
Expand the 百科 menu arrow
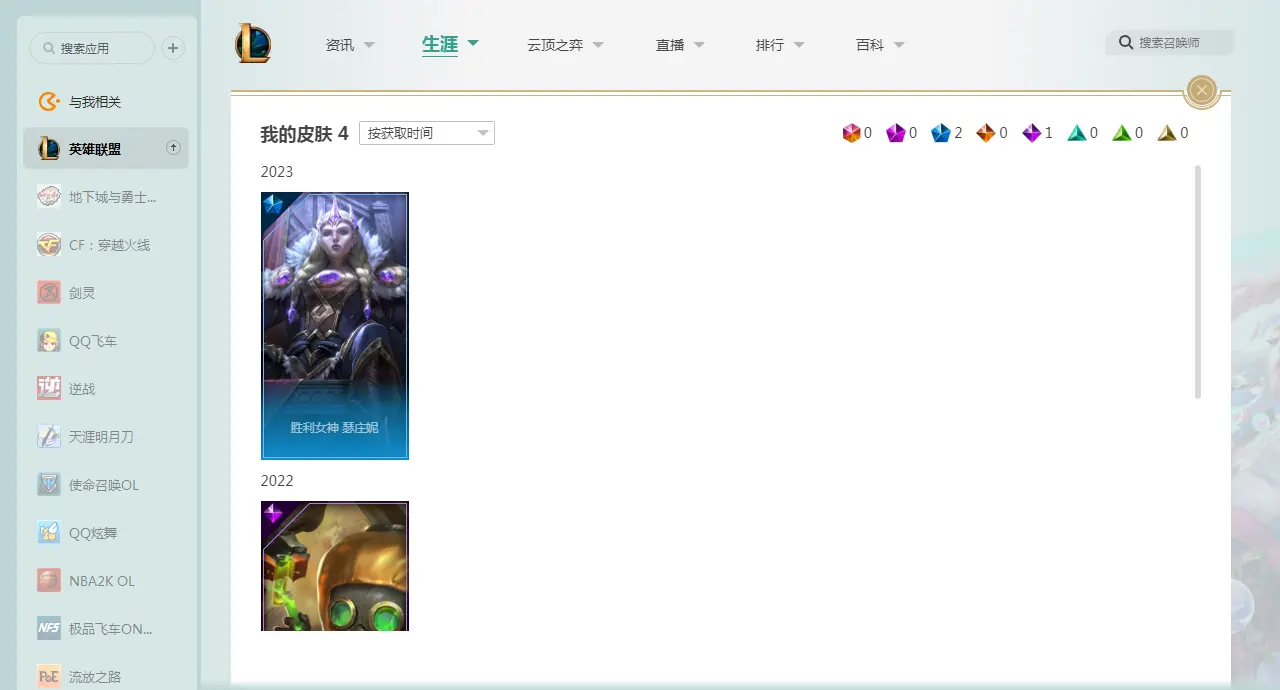[x=899, y=45]
